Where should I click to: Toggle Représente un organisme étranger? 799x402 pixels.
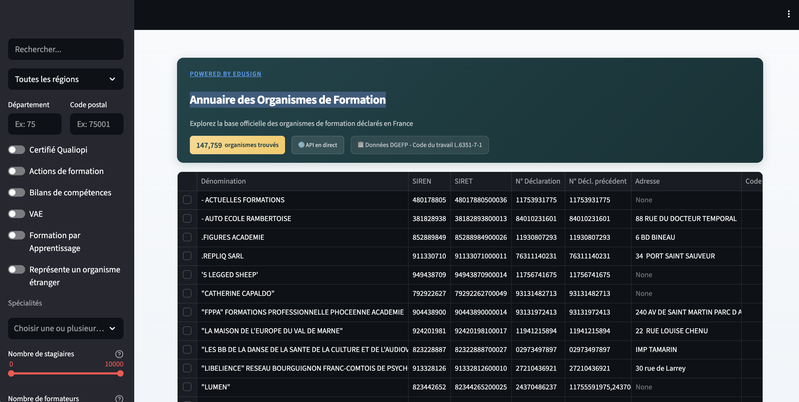[x=16, y=269]
